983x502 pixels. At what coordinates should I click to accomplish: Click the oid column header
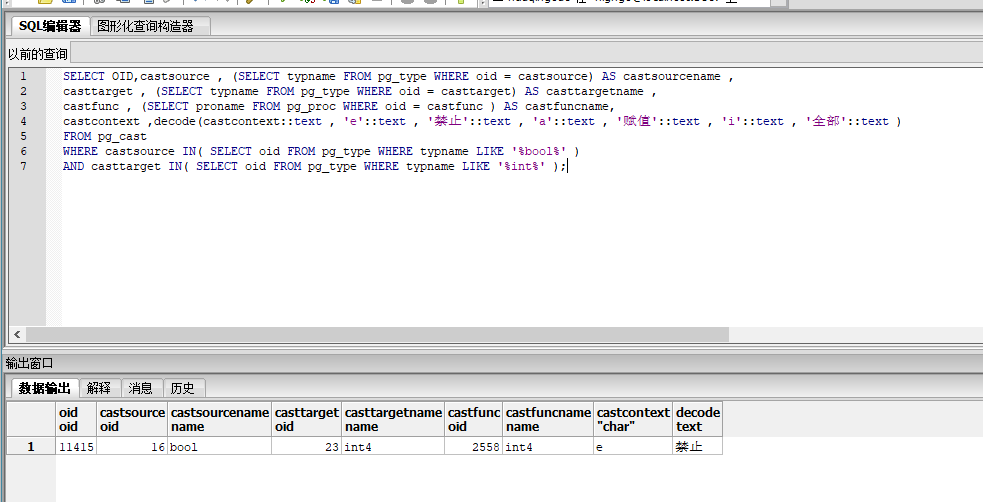(x=76, y=419)
